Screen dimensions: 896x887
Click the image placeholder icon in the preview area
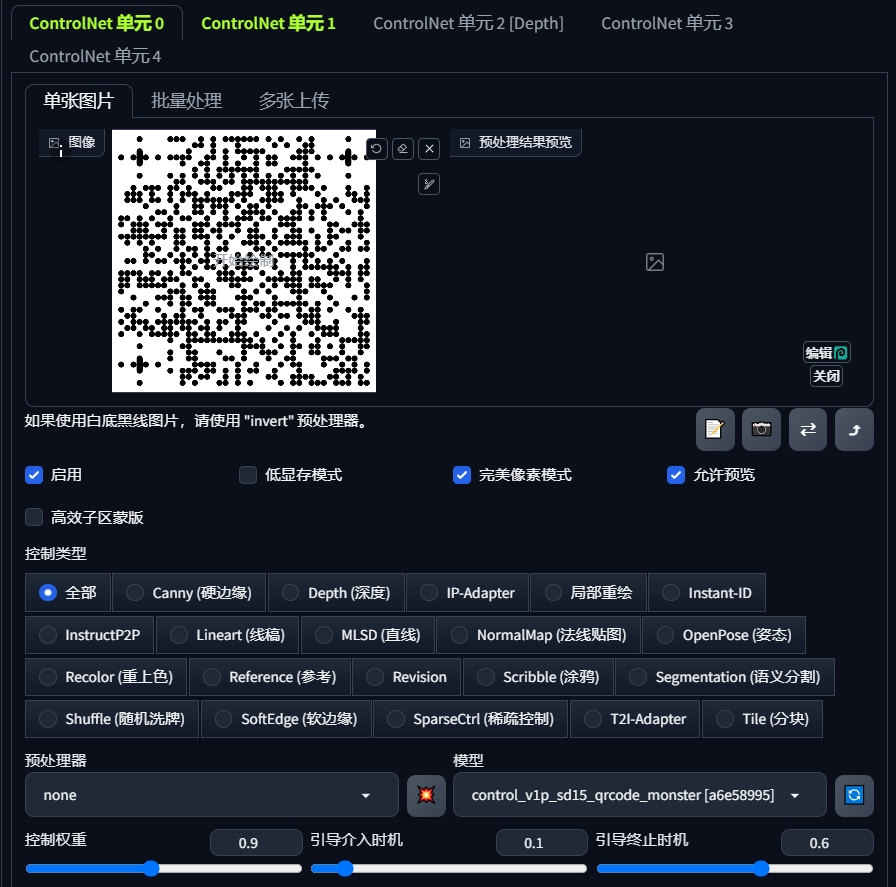pyautogui.click(x=655, y=262)
